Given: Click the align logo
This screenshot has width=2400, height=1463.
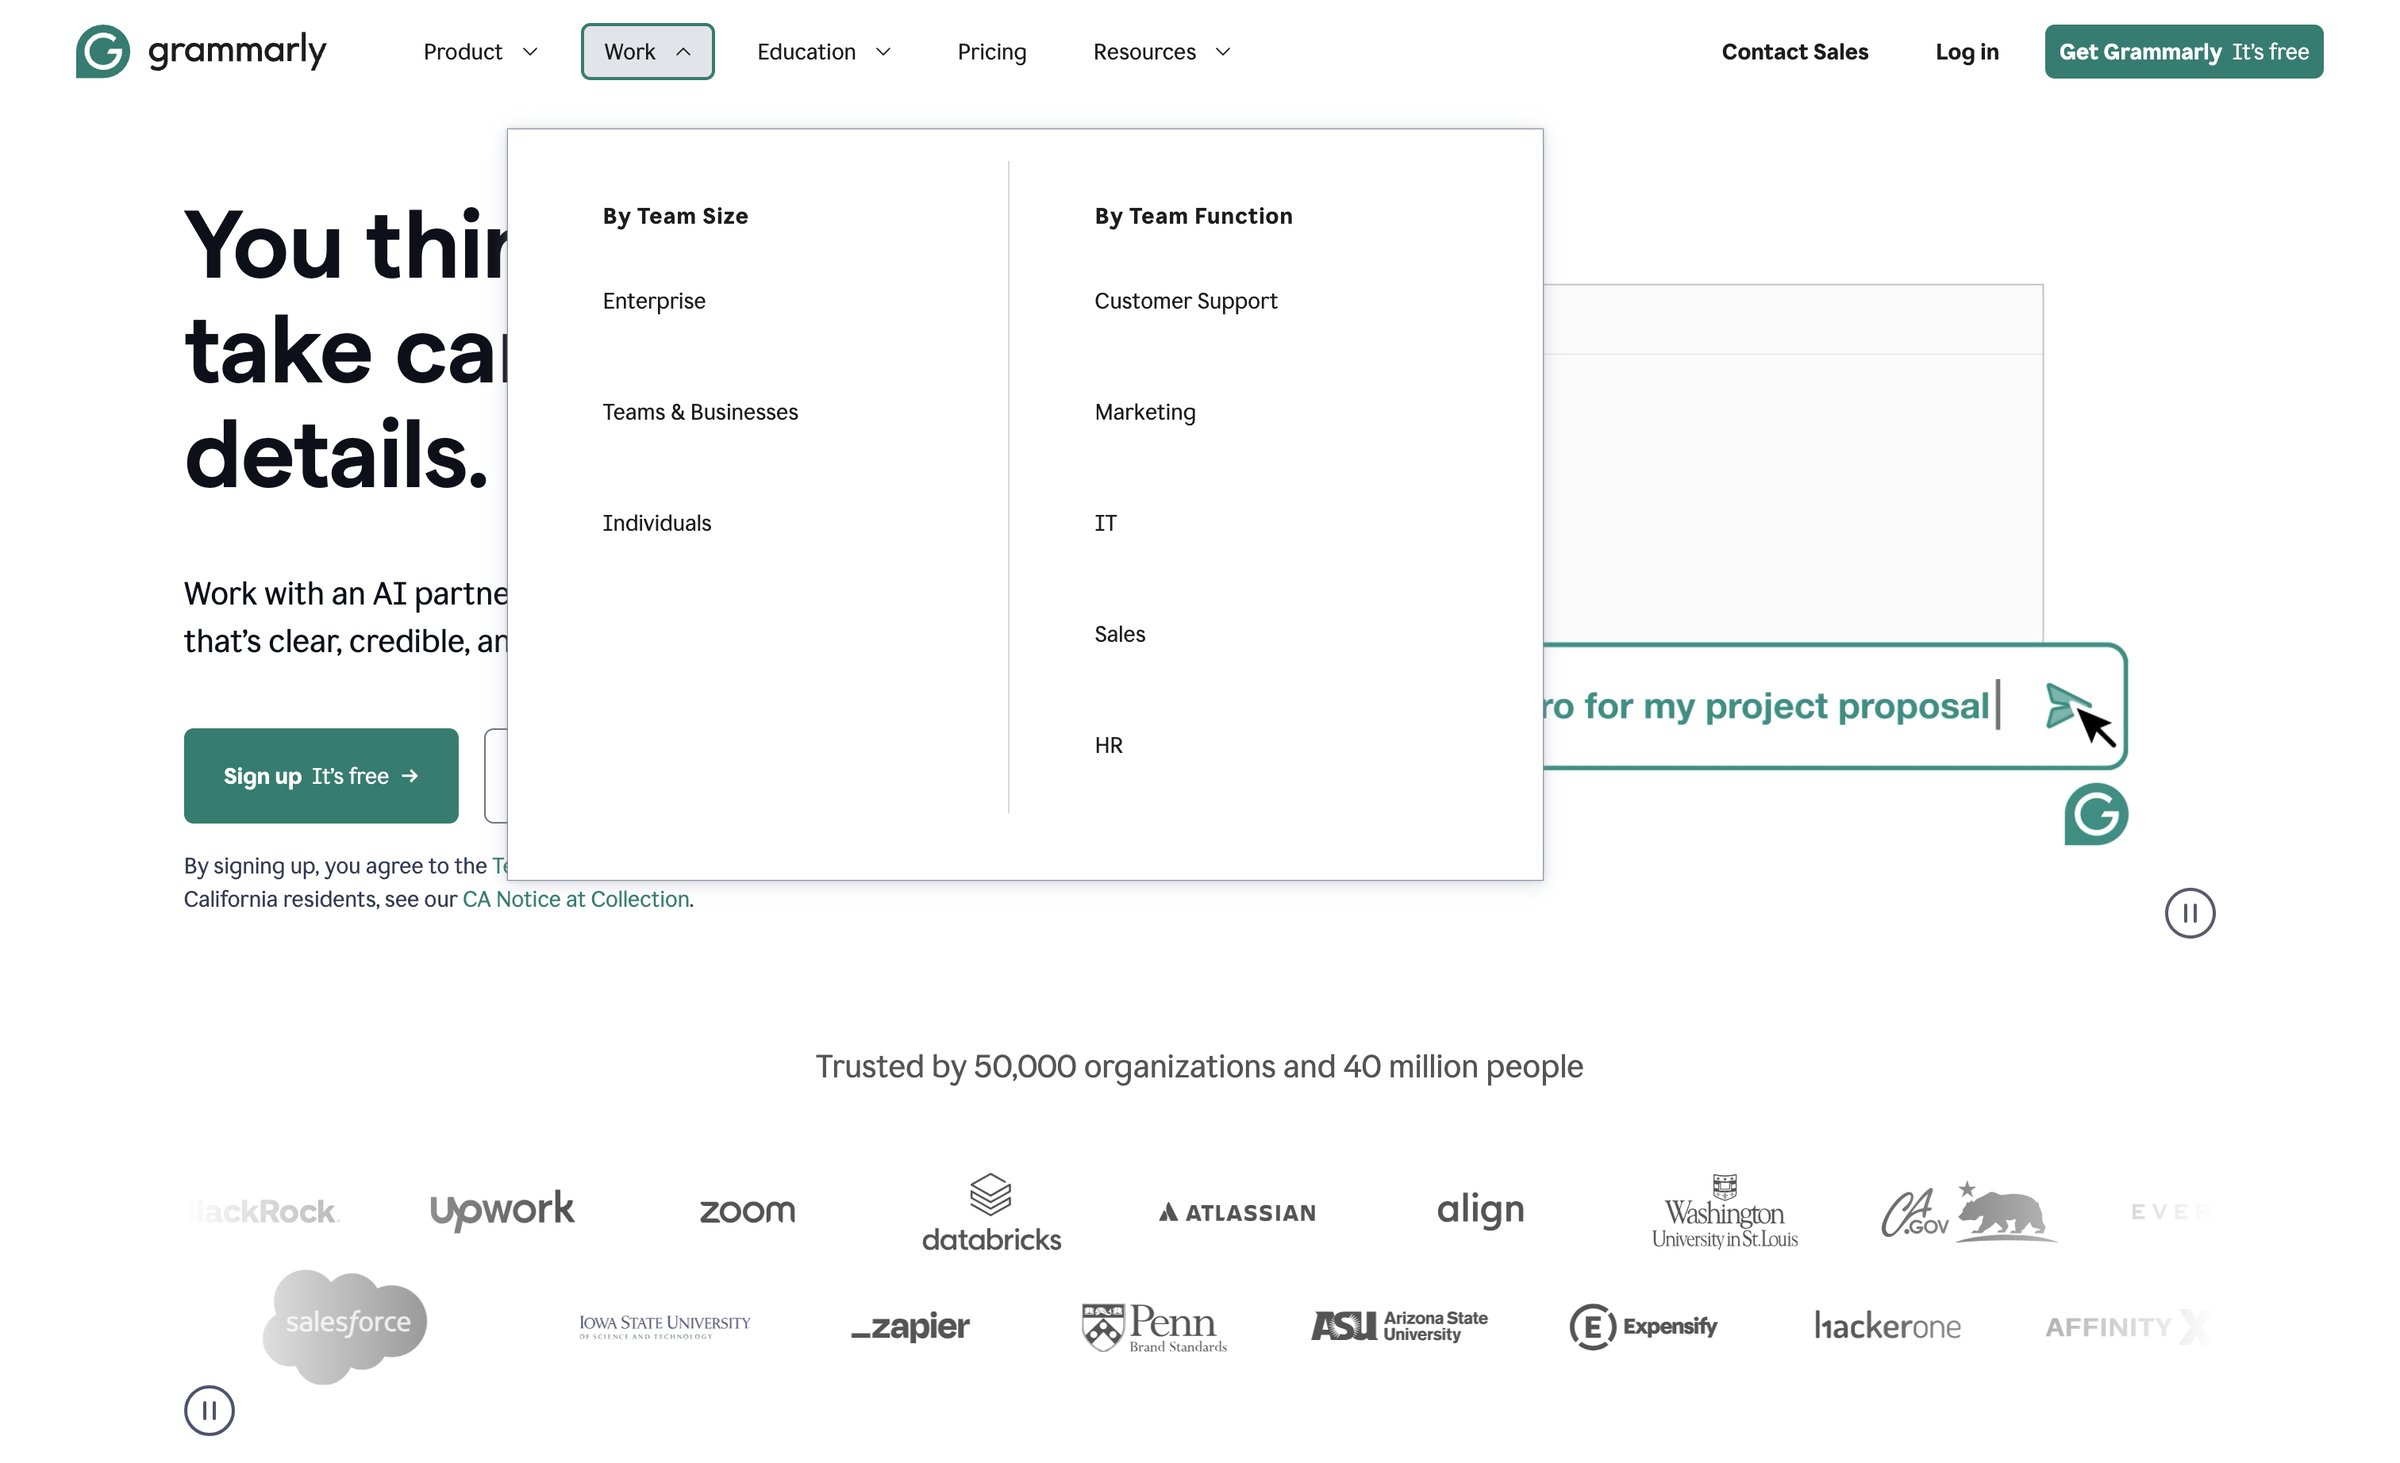Looking at the screenshot, I should [x=1480, y=1210].
